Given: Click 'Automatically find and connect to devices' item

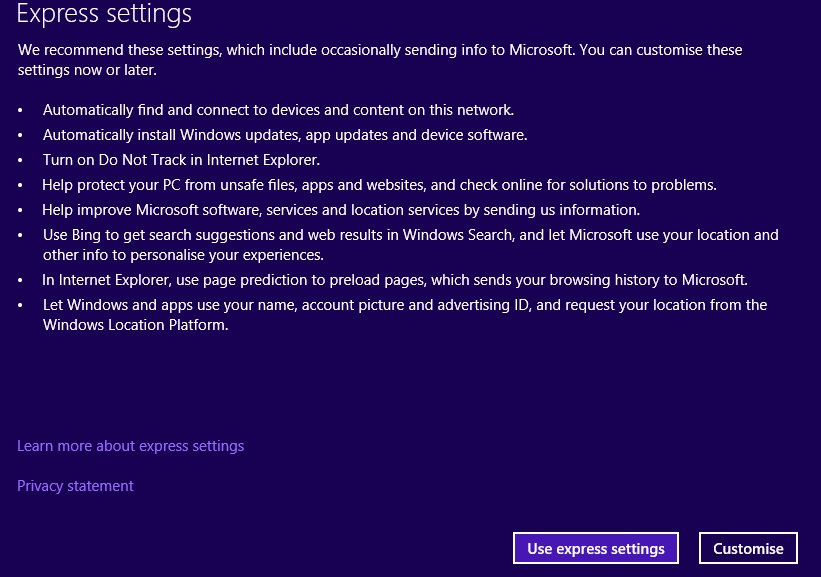Looking at the screenshot, I should pyautogui.click(x=278, y=110).
